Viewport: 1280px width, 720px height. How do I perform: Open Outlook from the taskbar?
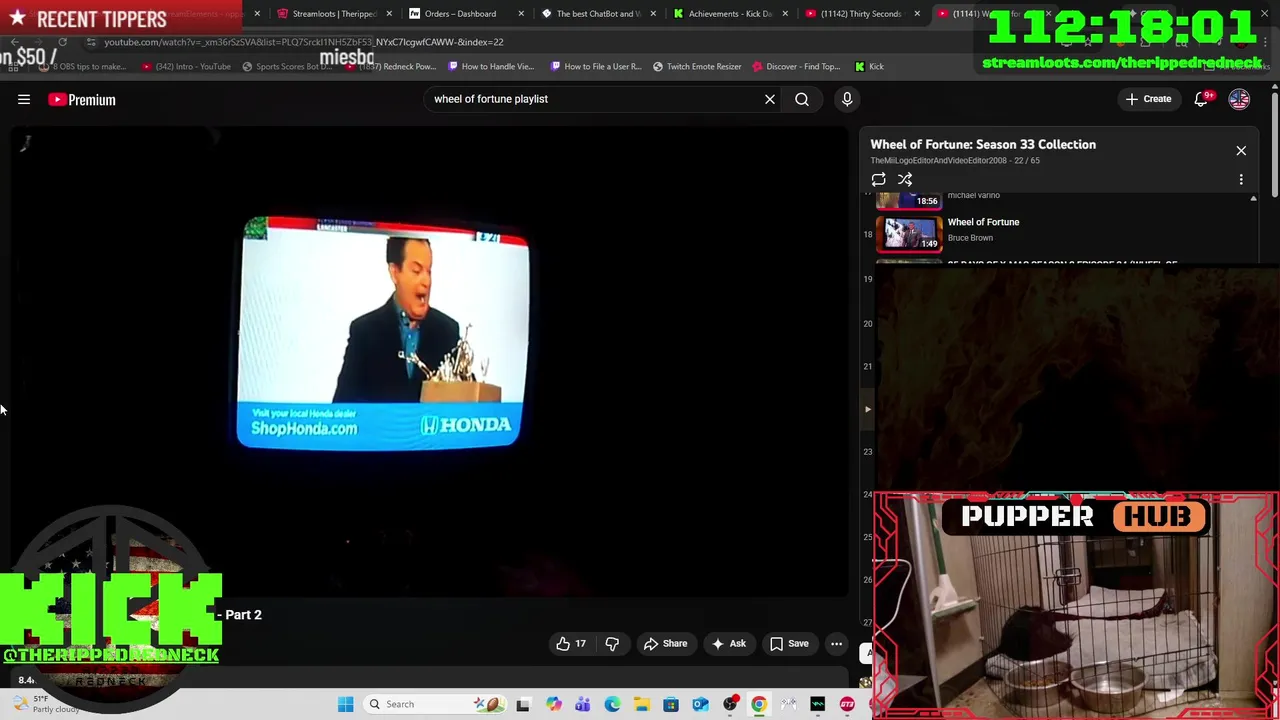coord(700,704)
